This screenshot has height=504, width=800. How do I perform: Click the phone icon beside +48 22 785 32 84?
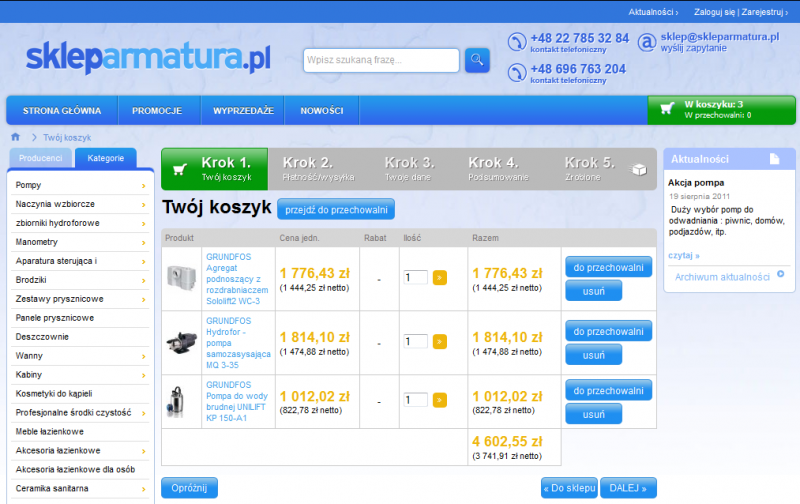click(516, 42)
